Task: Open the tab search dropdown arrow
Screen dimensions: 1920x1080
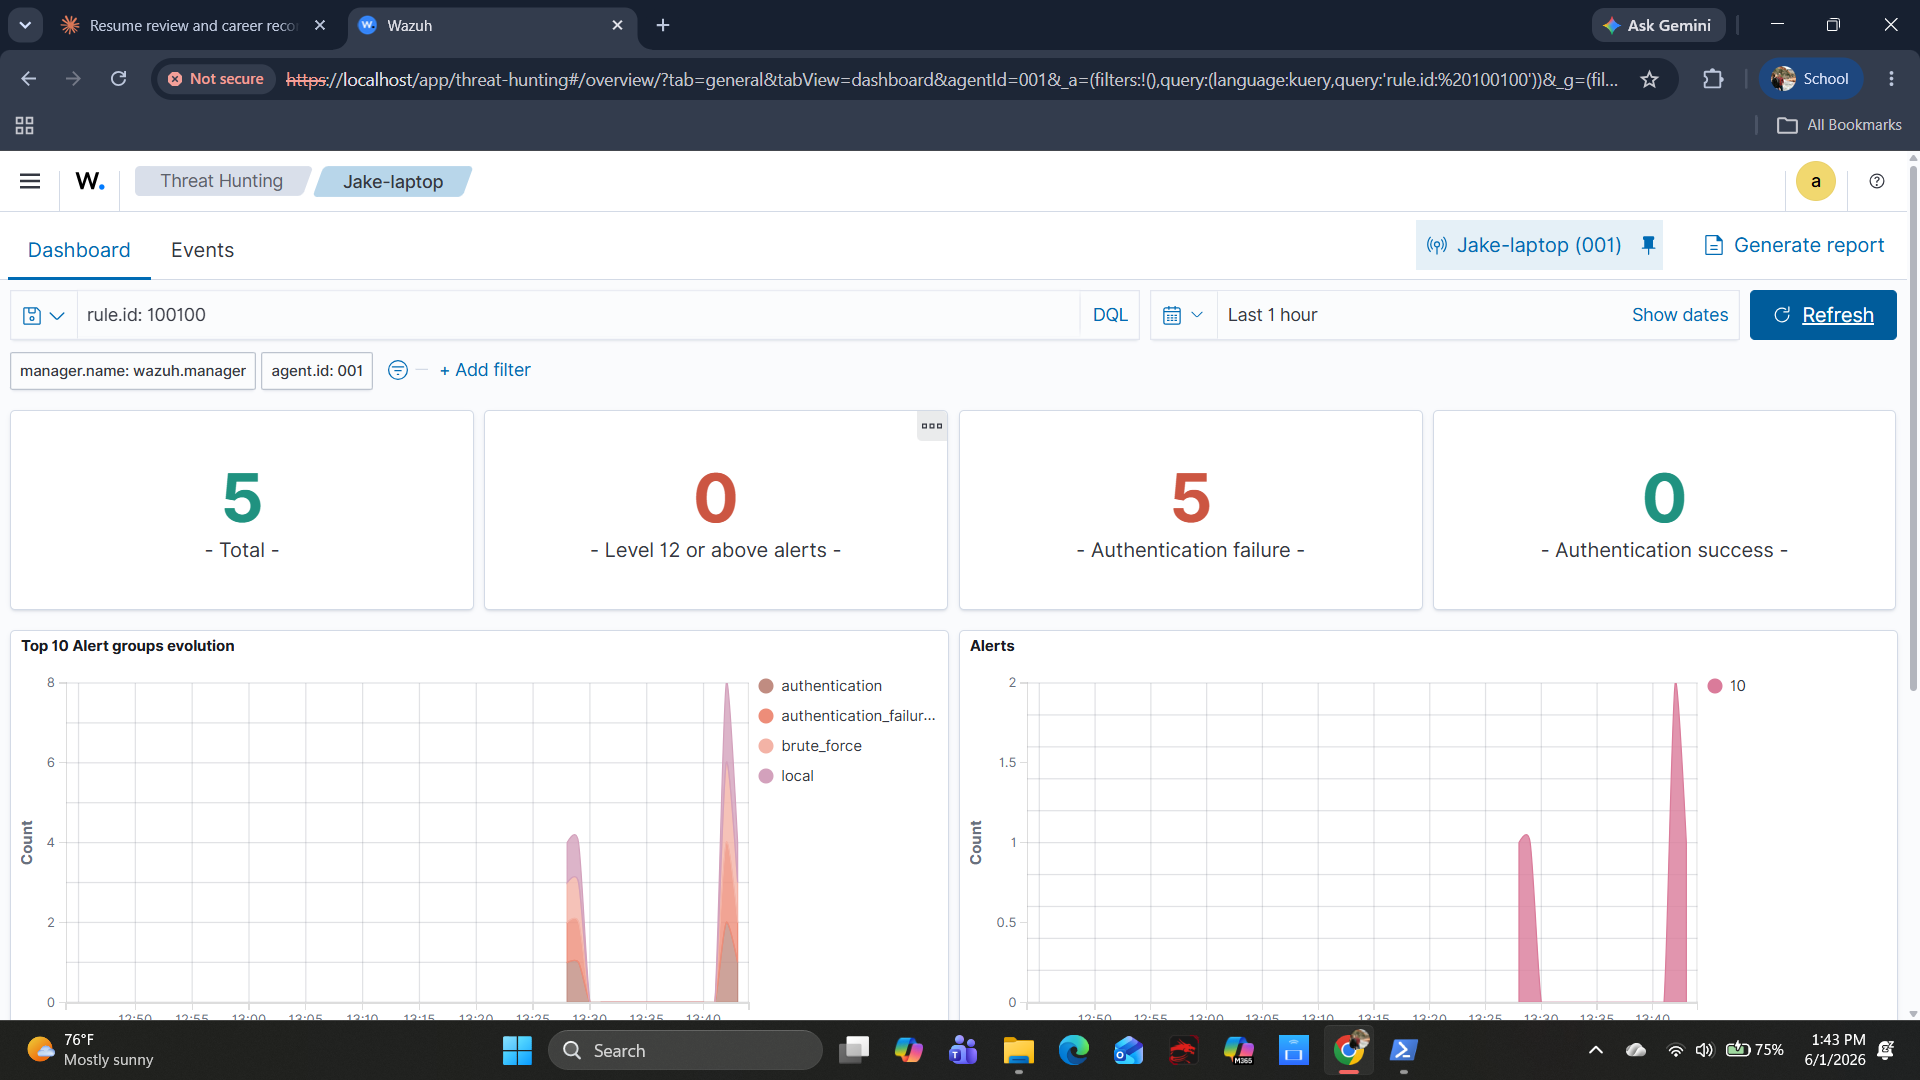Action: click(x=25, y=25)
